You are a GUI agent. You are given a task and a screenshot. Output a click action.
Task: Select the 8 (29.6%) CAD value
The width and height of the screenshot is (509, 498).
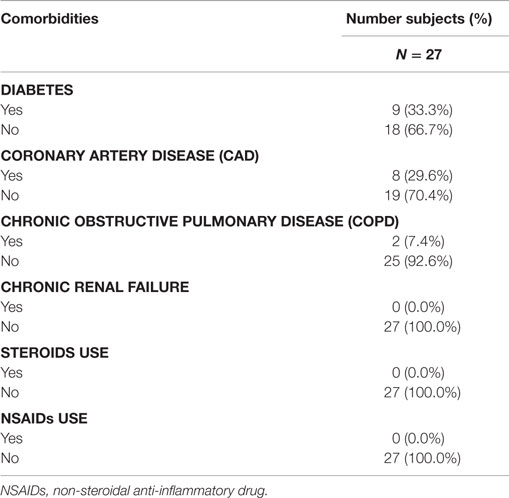coord(422,175)
